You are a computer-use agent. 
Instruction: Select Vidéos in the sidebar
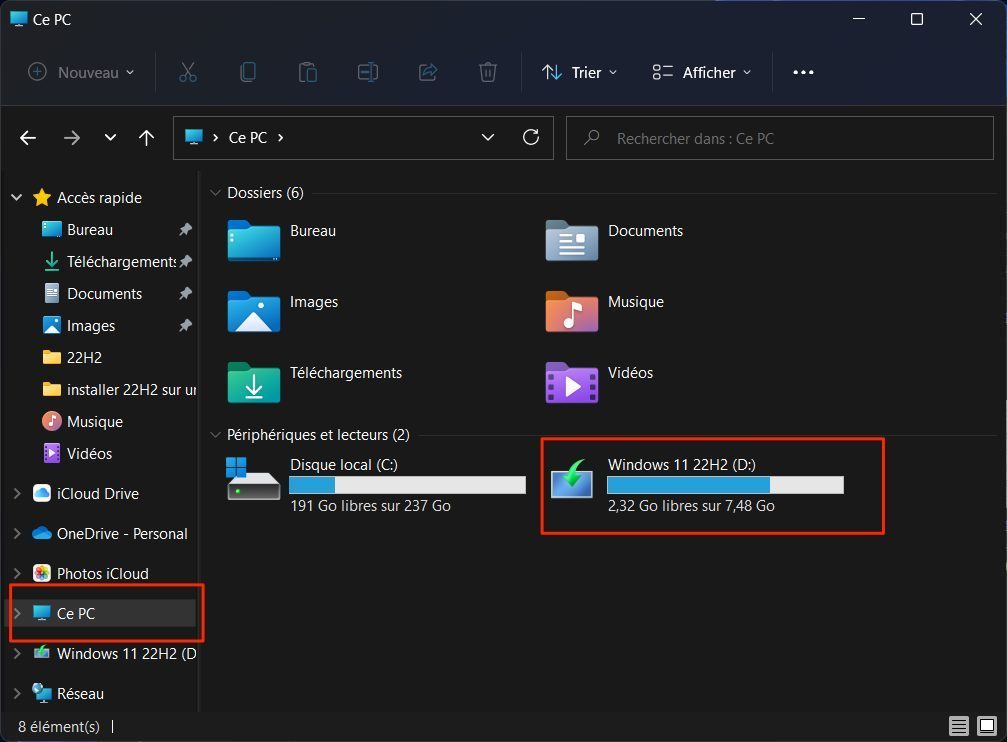coord(89,454)
